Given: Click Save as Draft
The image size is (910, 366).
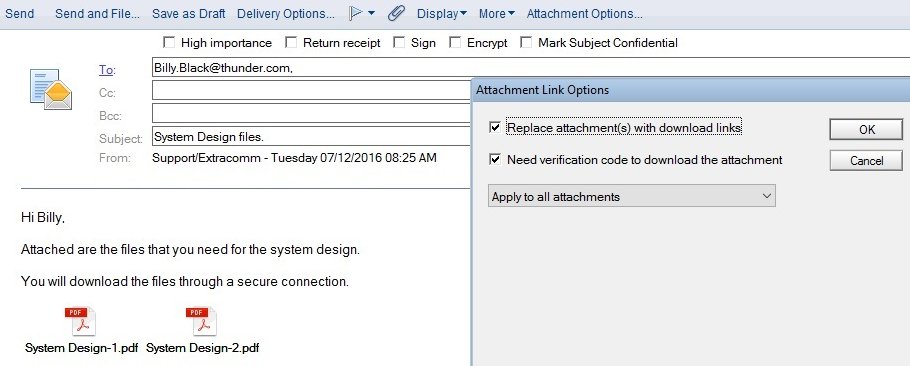Looking at the screenshot, I should [189, 14].
